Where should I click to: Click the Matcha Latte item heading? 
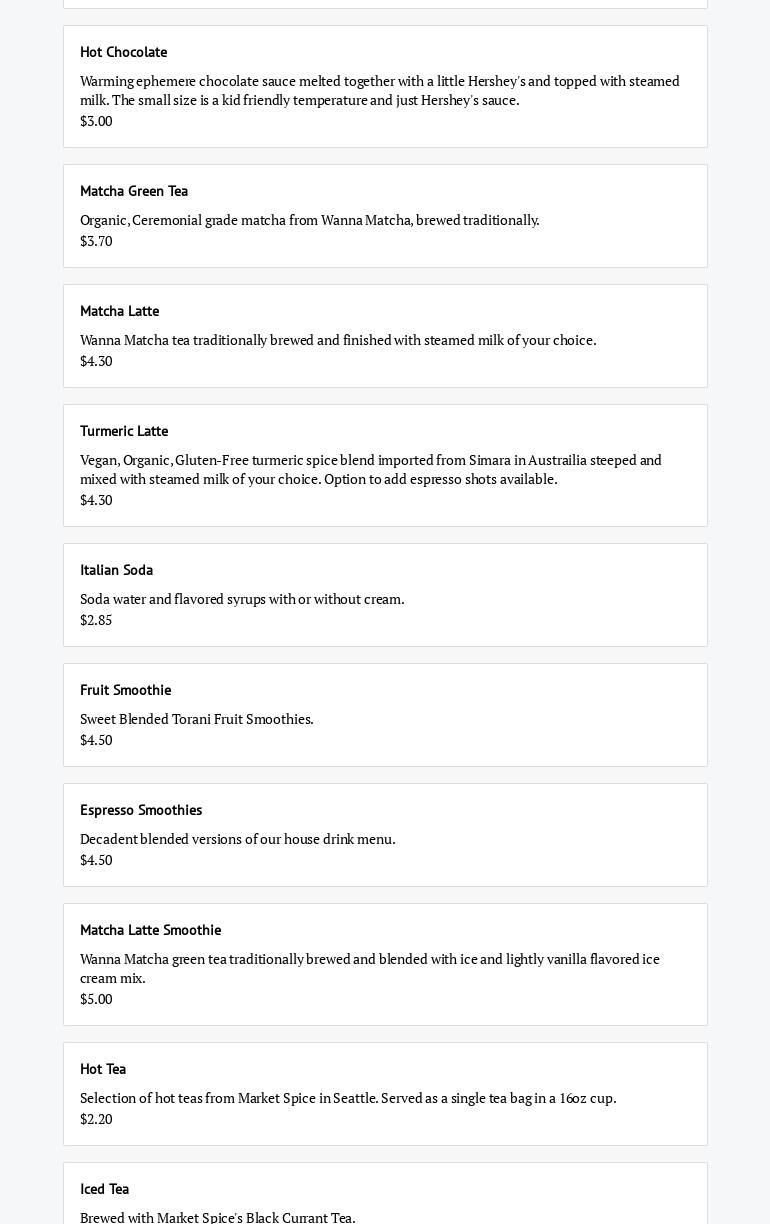point(120,311)
